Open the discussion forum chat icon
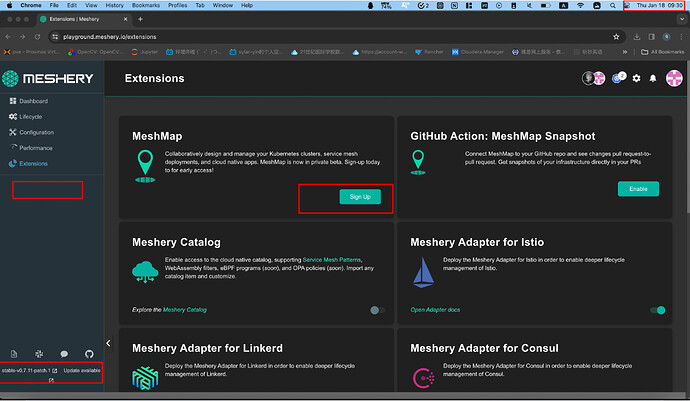This screenshot has width=690, height=401. [x=64, y=354]
